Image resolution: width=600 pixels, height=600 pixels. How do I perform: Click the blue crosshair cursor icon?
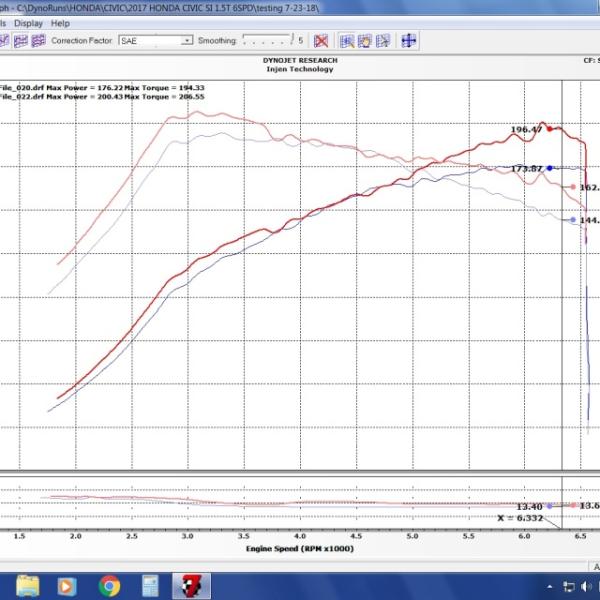click(409, 41)
